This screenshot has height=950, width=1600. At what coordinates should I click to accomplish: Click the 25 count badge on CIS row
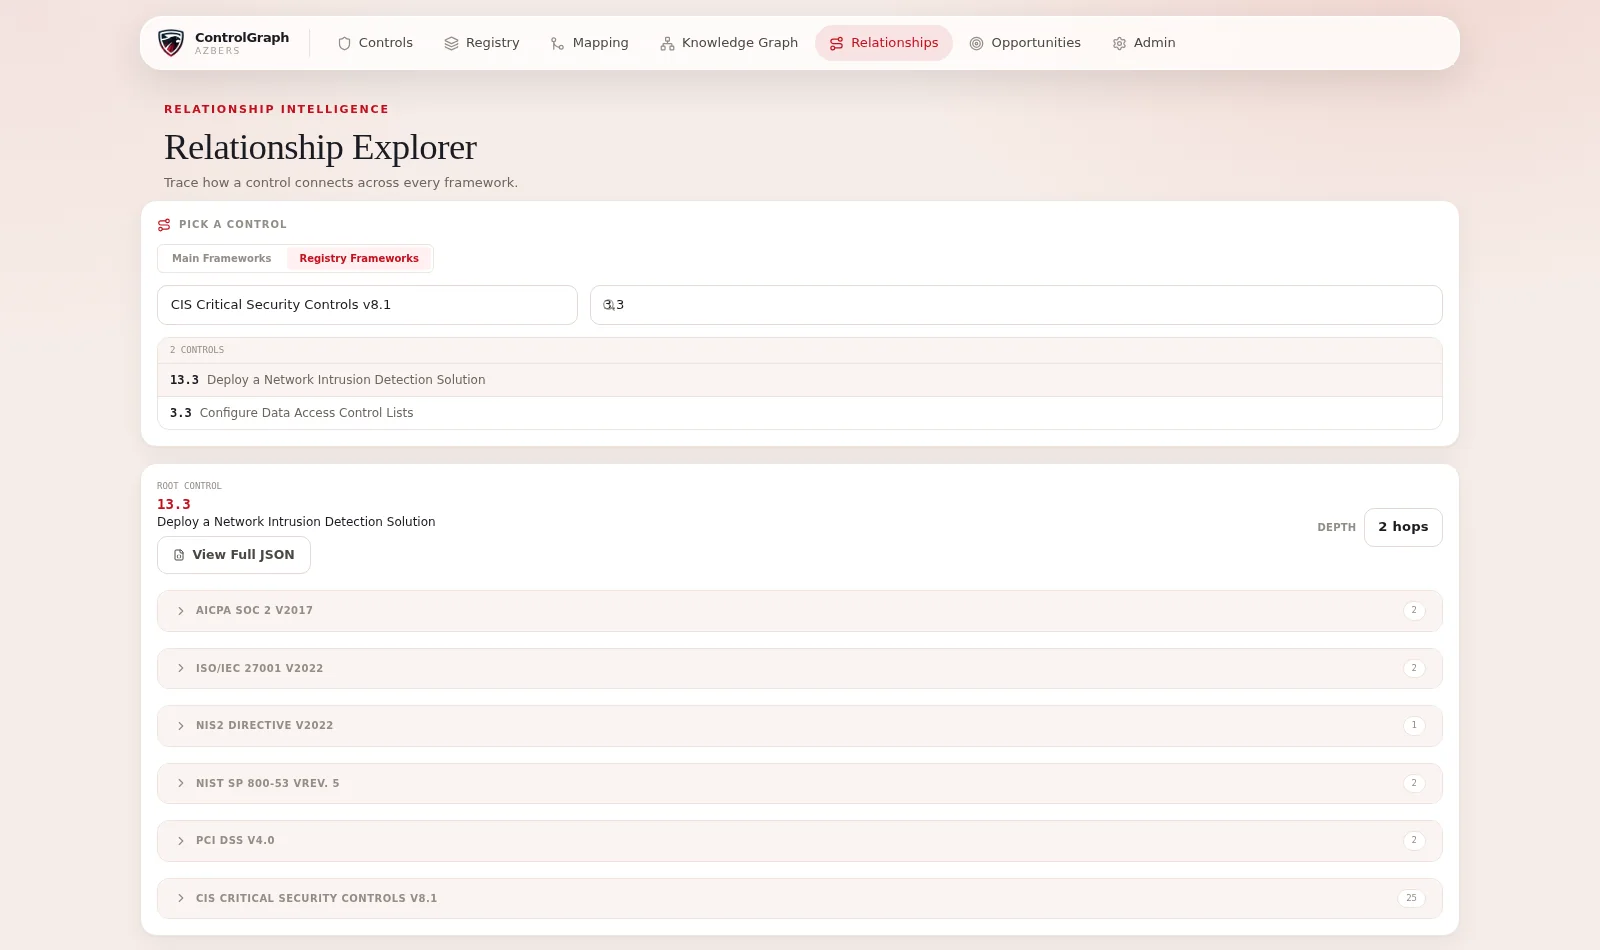coord(1411,898)
